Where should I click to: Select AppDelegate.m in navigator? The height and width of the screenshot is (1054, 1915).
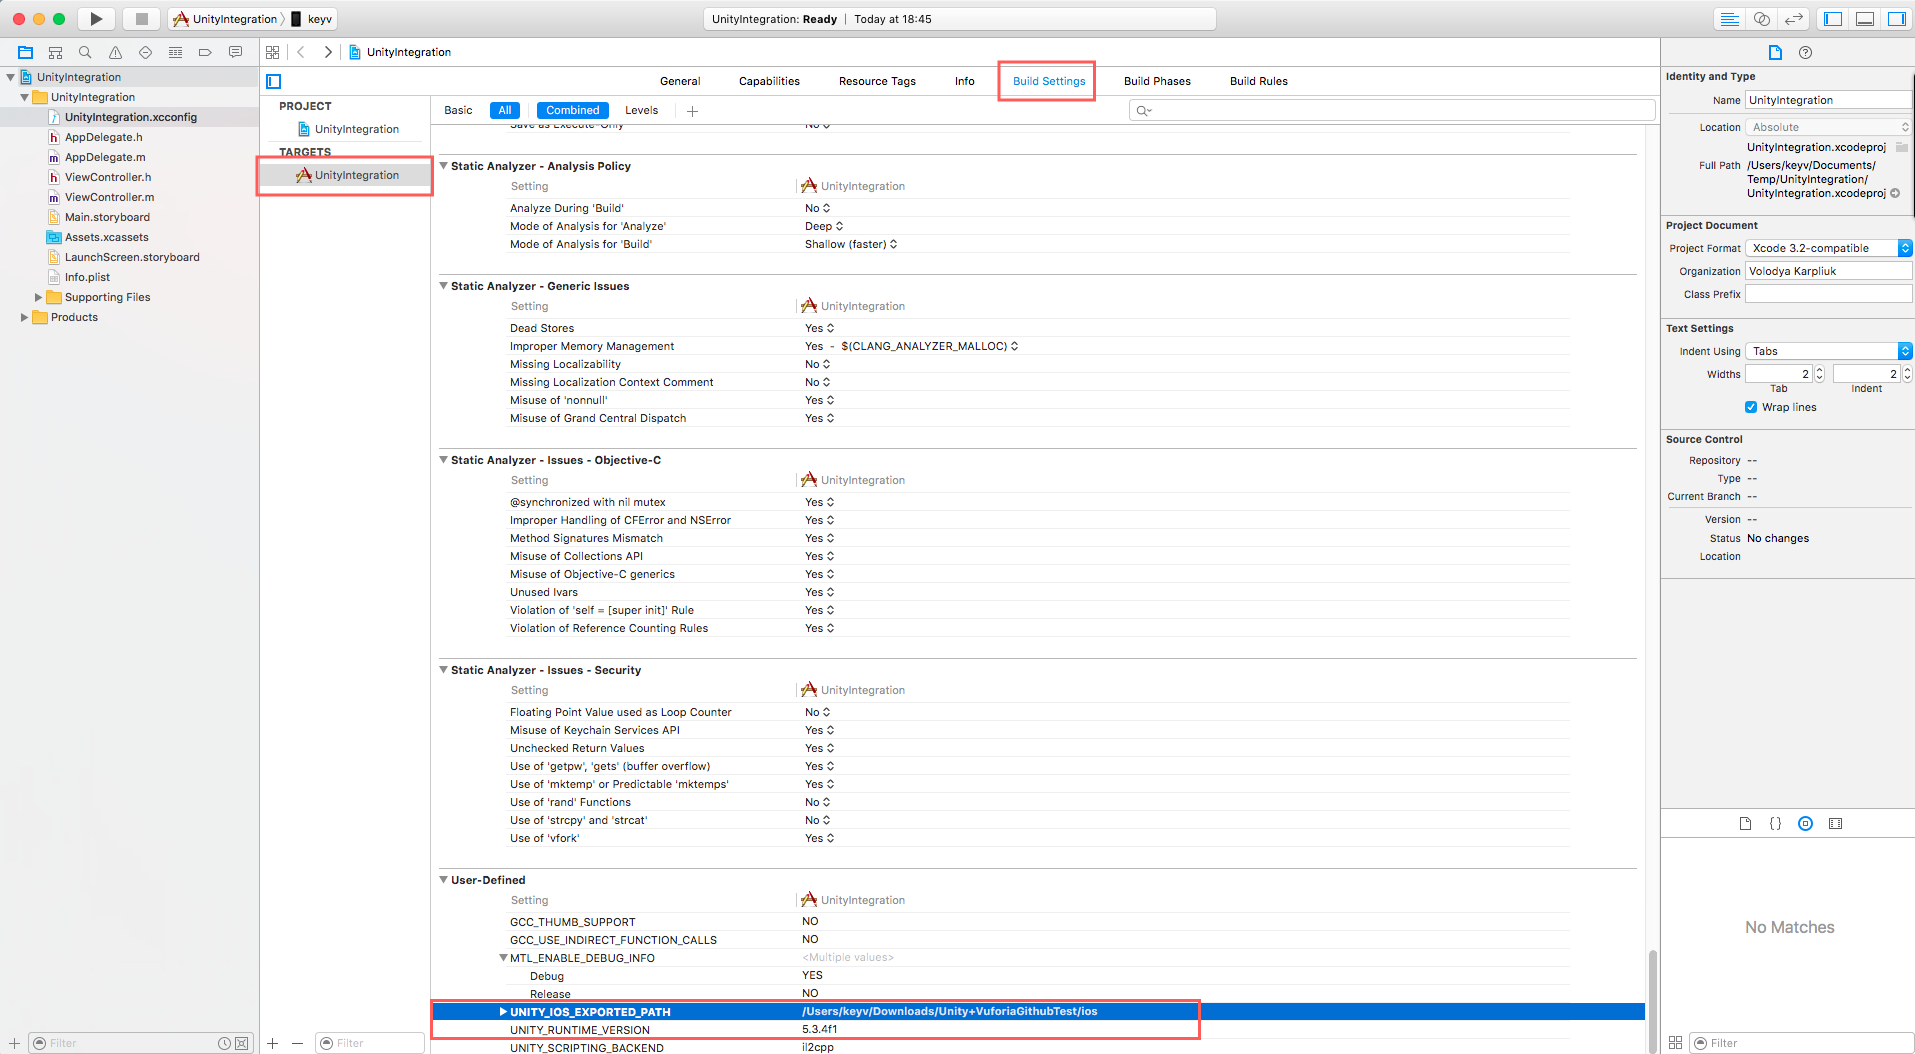pos(104,157)
